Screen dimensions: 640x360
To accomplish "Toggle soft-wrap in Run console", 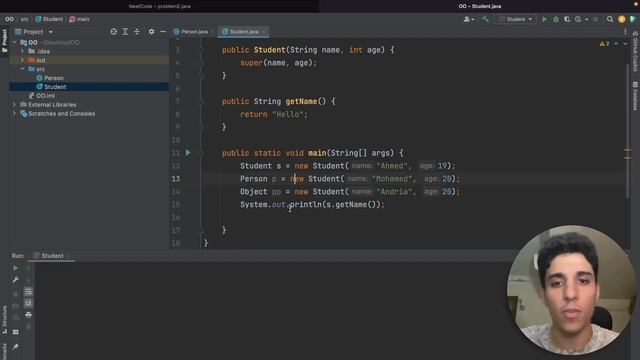I will (28, 291).
